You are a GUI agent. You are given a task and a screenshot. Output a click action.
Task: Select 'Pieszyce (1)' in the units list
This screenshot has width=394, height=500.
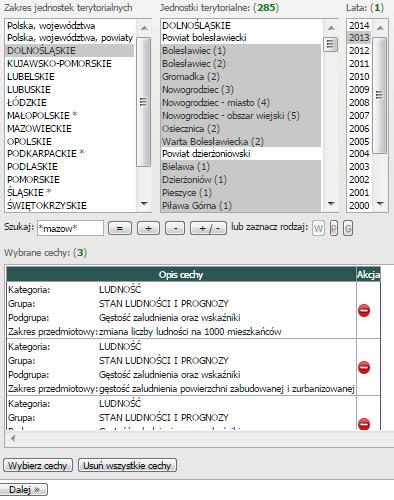coord(241,193)
